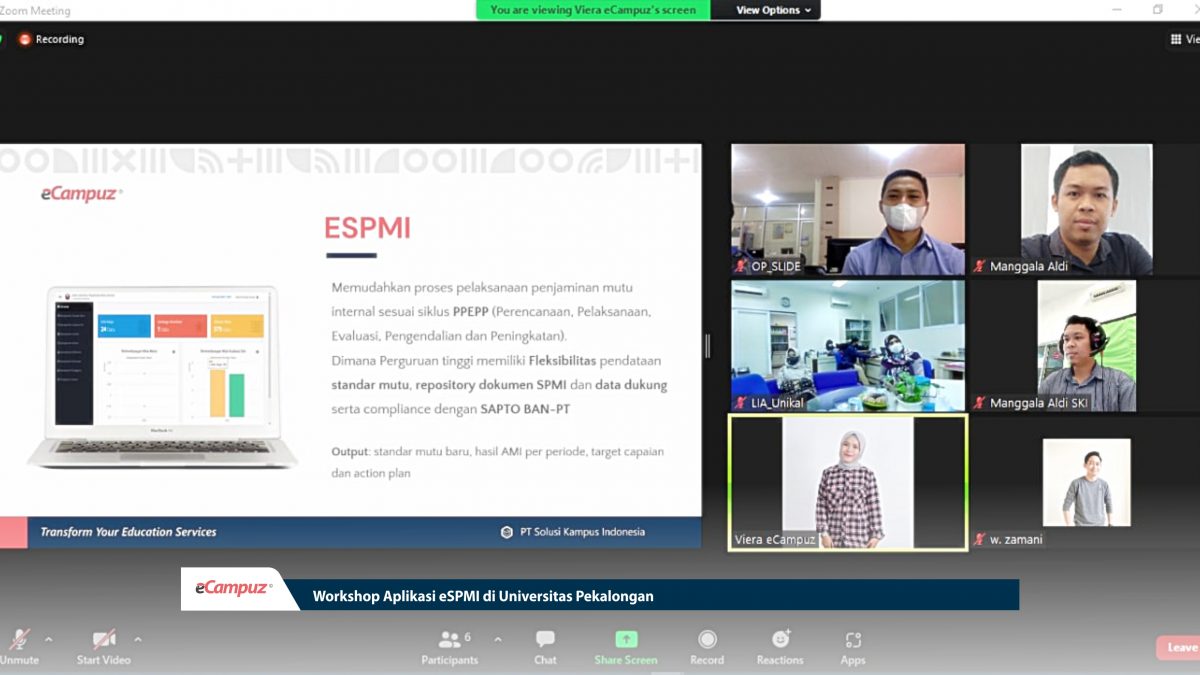Screen dimensions: 1200x675
Task: Click the muted mic icon on LIA_Unikal
Action: coord(741,403)
